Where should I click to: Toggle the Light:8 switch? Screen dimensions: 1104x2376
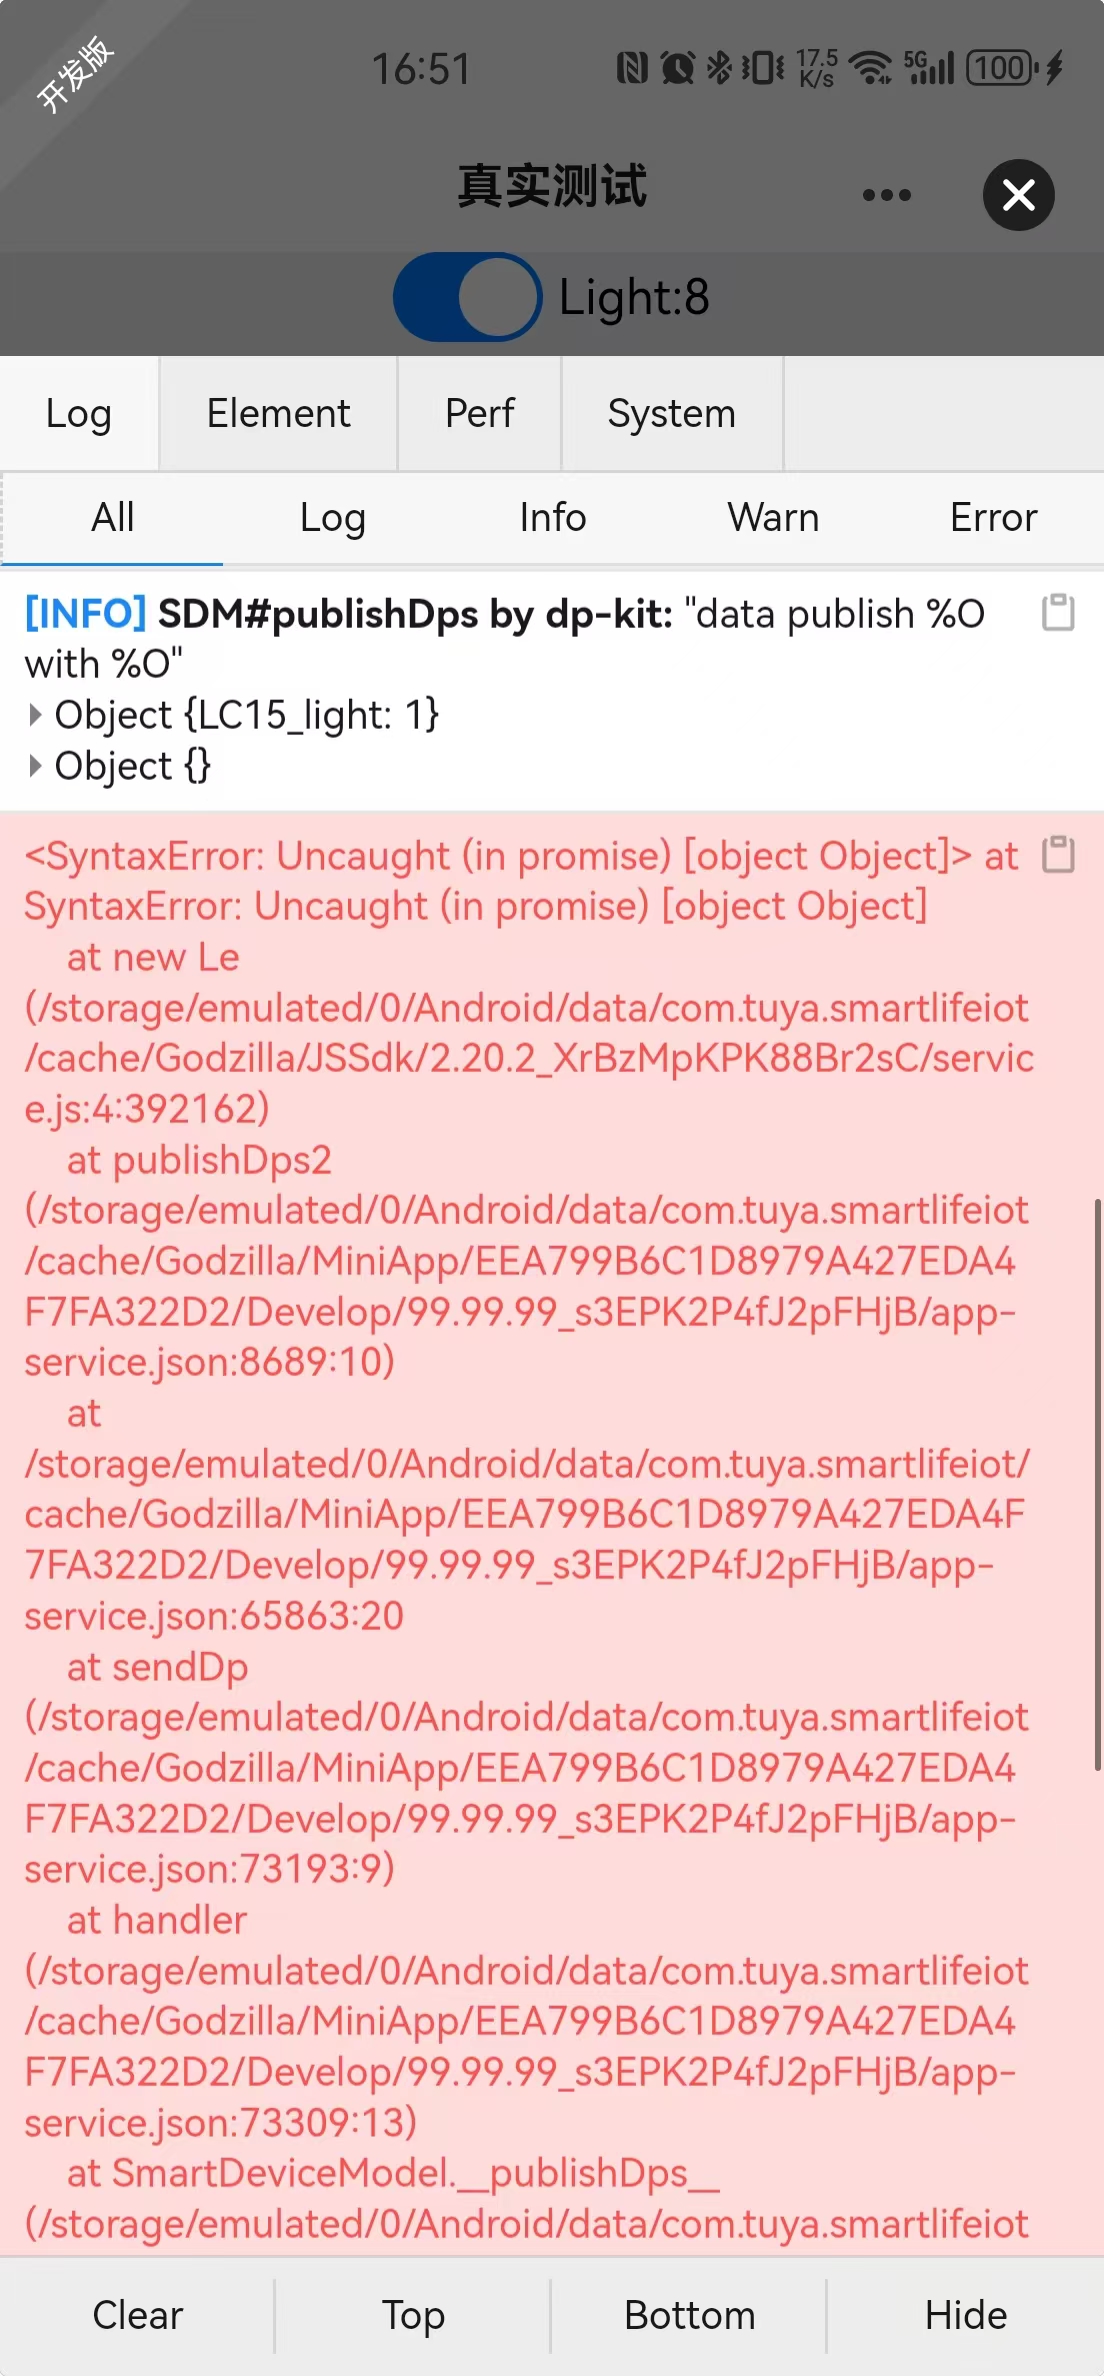pos(468,297)
